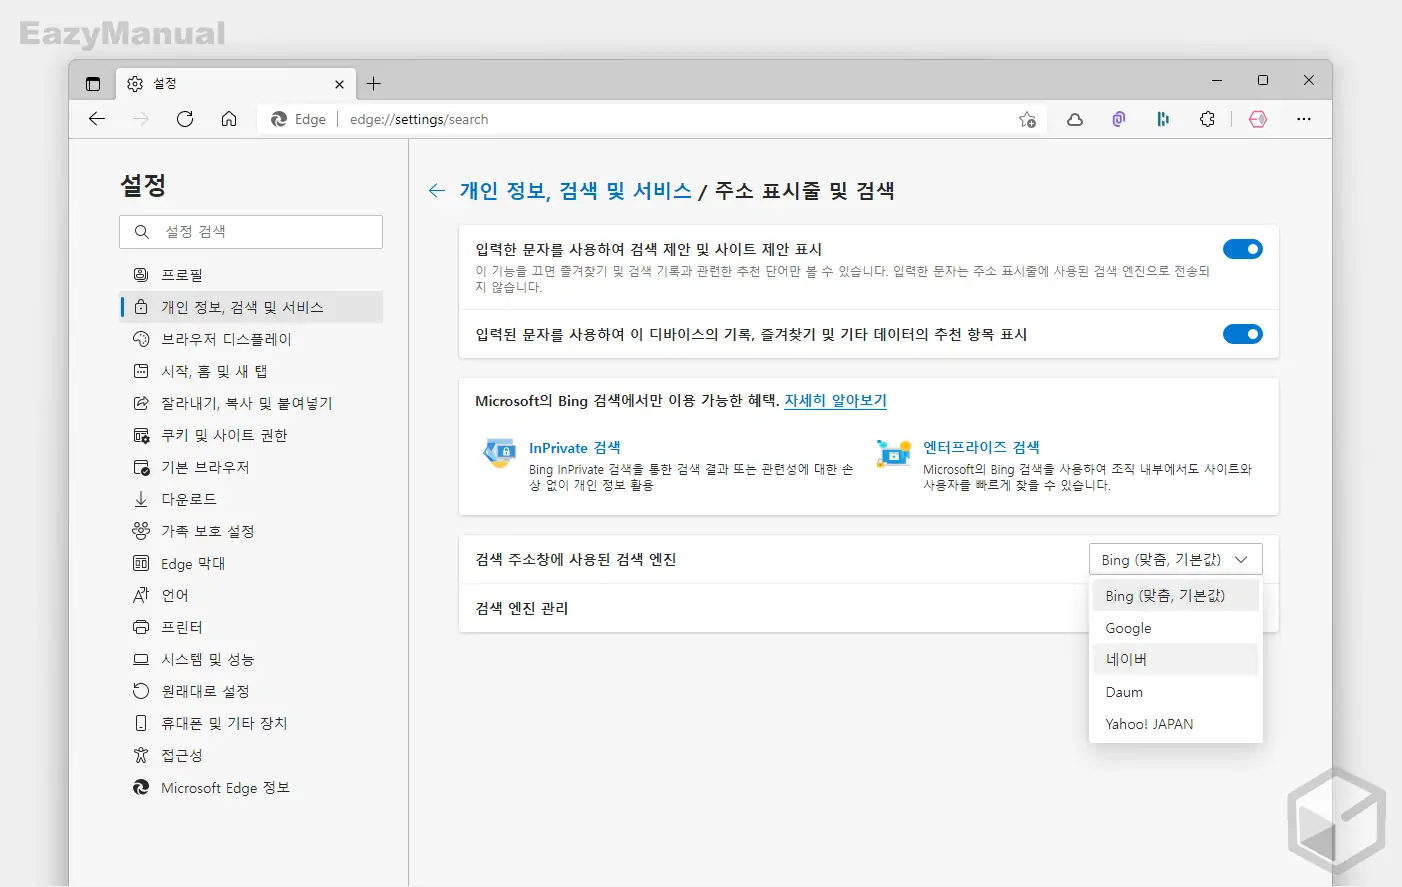The image size is (1402, 887).
Task: Click the InPrivate 검색 icon
Action: 499,453
